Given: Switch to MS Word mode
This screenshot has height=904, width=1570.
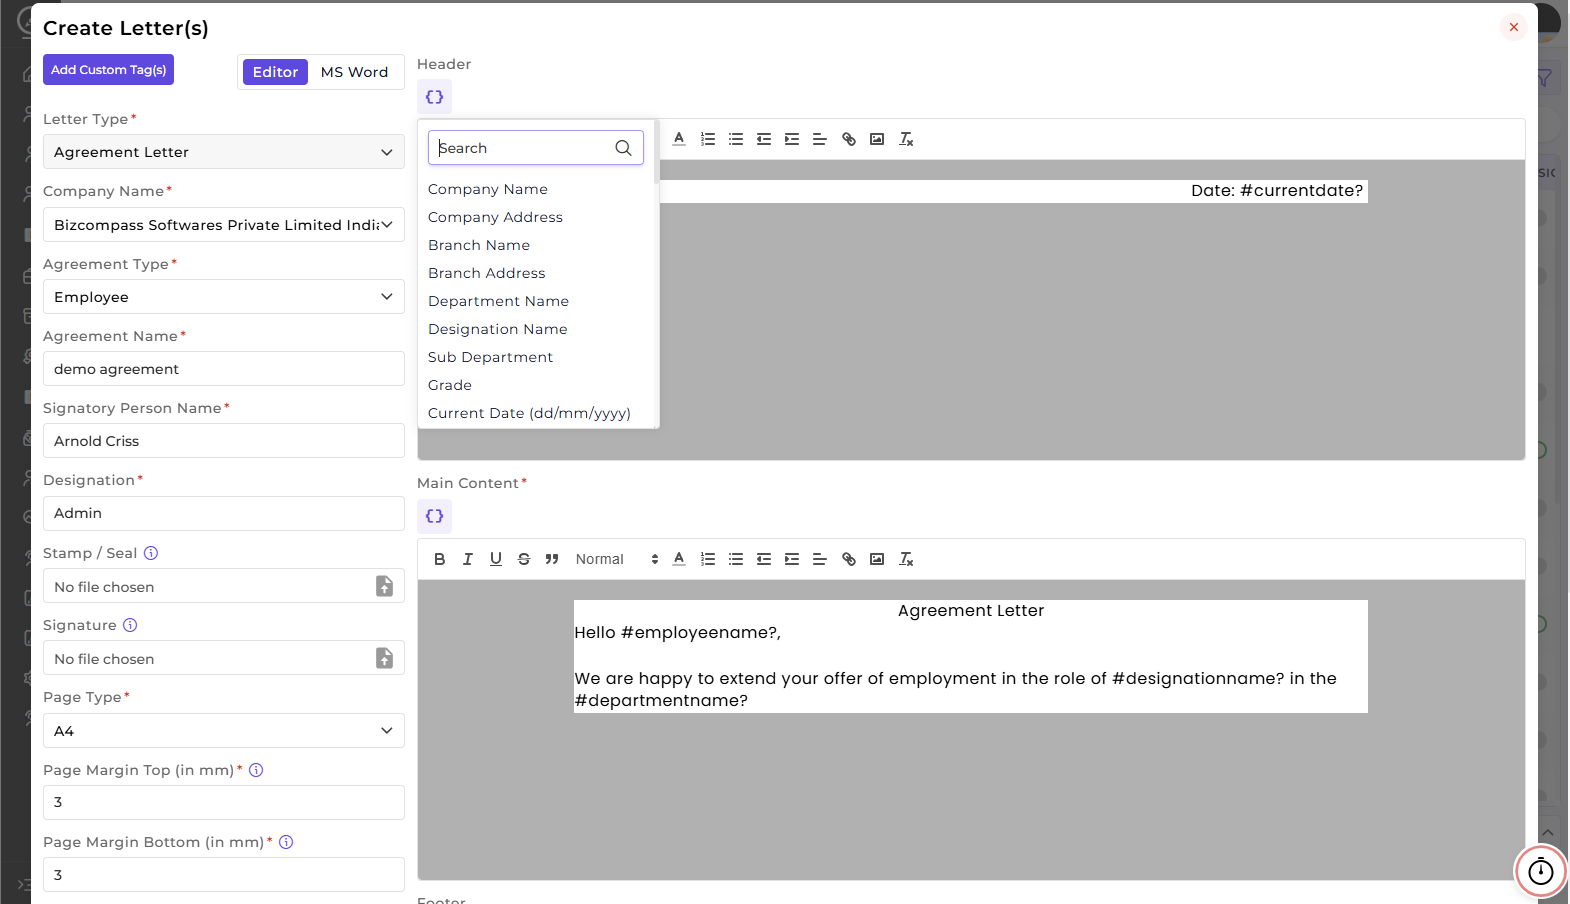Looking at the screenshot, I should (354, 72).
